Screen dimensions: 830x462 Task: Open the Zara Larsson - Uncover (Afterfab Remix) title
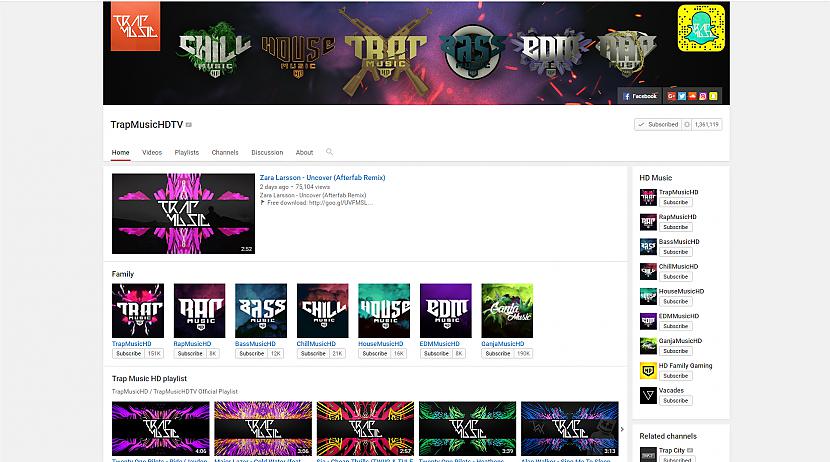click(322, 178)
